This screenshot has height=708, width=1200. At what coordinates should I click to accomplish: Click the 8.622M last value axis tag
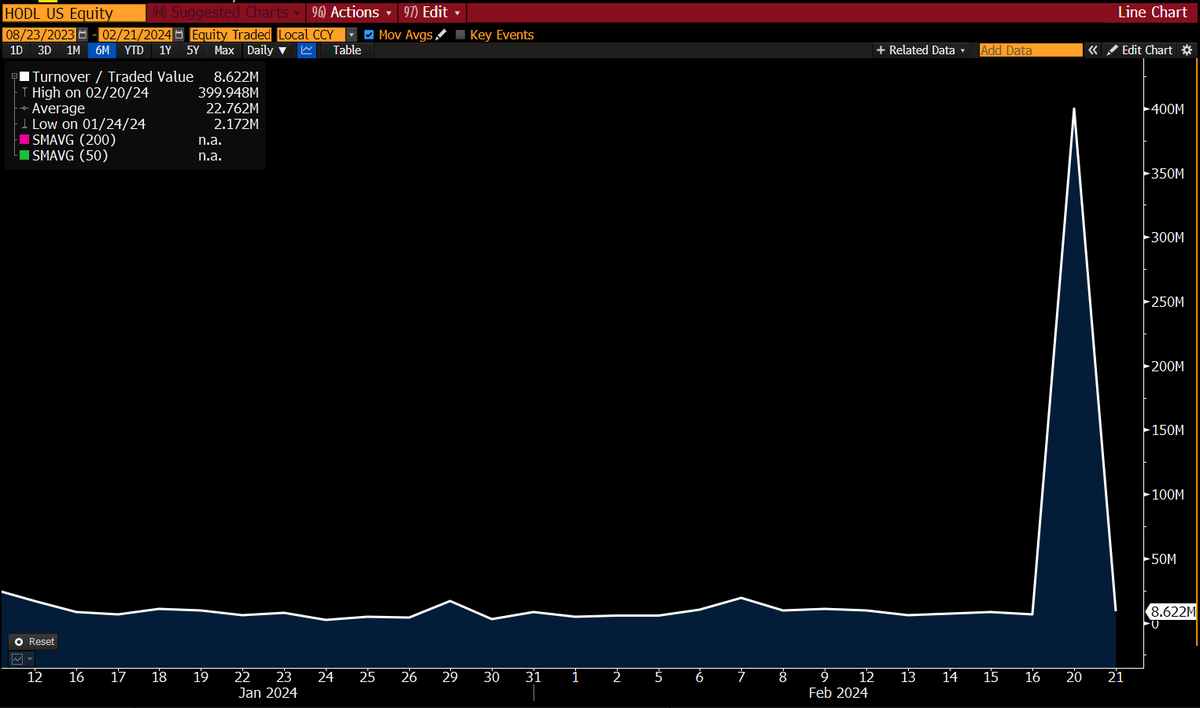tap(1171, 611)
